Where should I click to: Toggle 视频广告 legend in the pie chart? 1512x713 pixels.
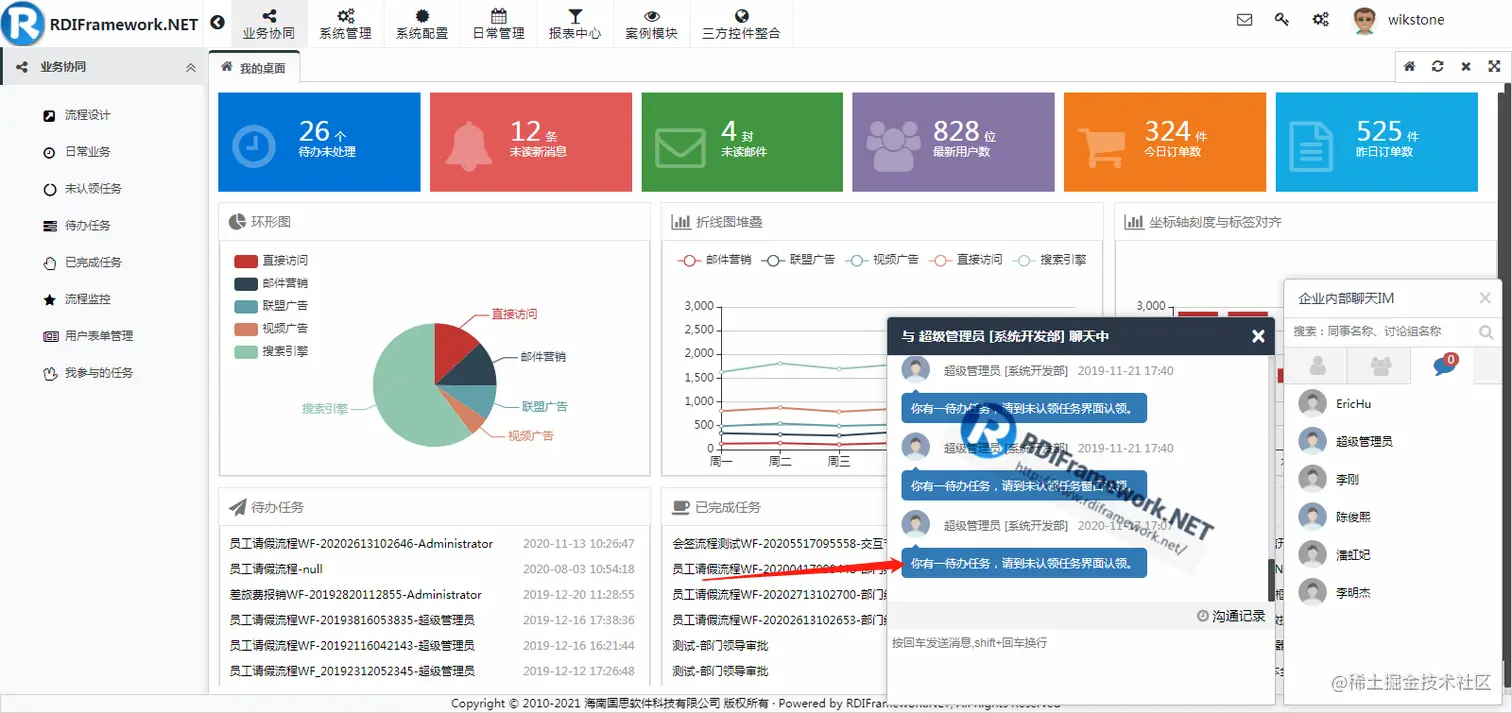pyautogui.click(x=271, y=329)
